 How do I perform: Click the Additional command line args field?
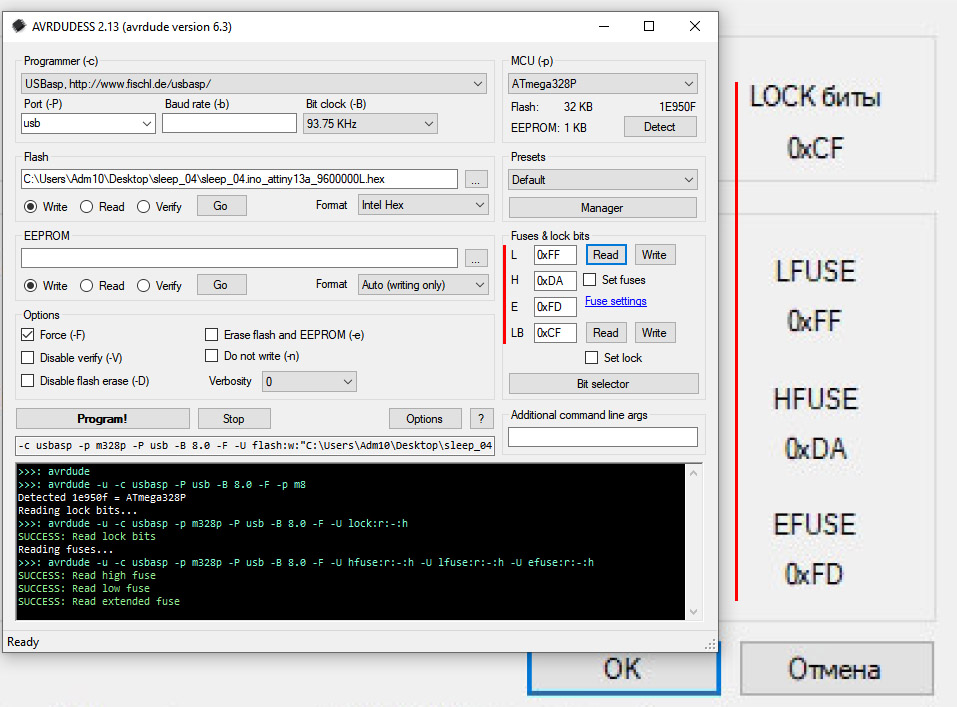tap(602, 437)
